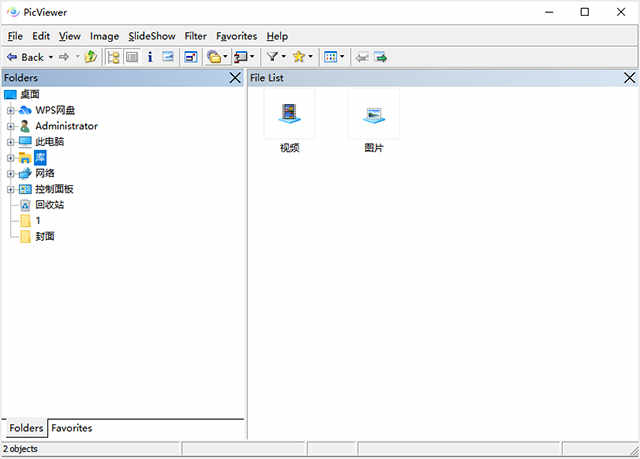
Task: Click the 回收站 recycle bin icon
Action: 25,205
